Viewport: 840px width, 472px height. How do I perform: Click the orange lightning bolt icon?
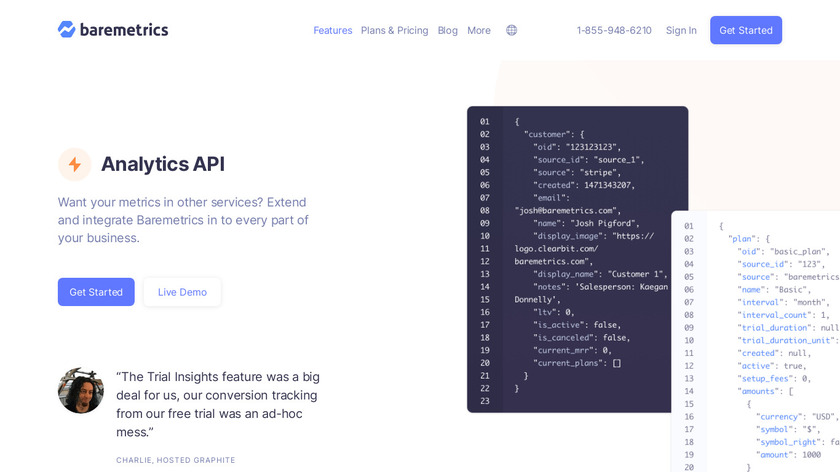pyautogui.click(x=75, y=164)
